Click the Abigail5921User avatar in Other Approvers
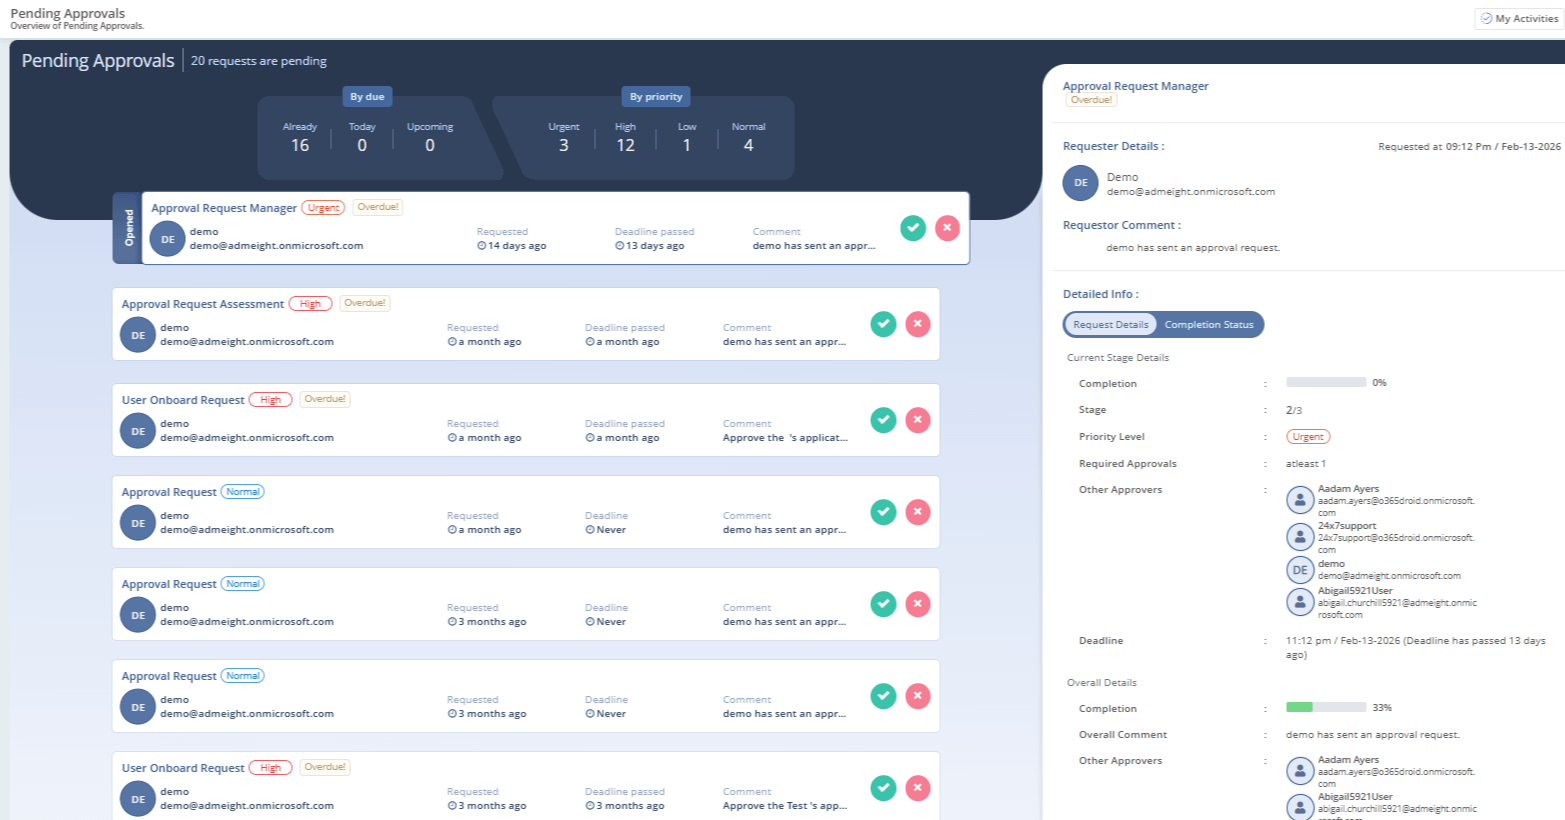1565x820 pixels. click(1300, 602)
